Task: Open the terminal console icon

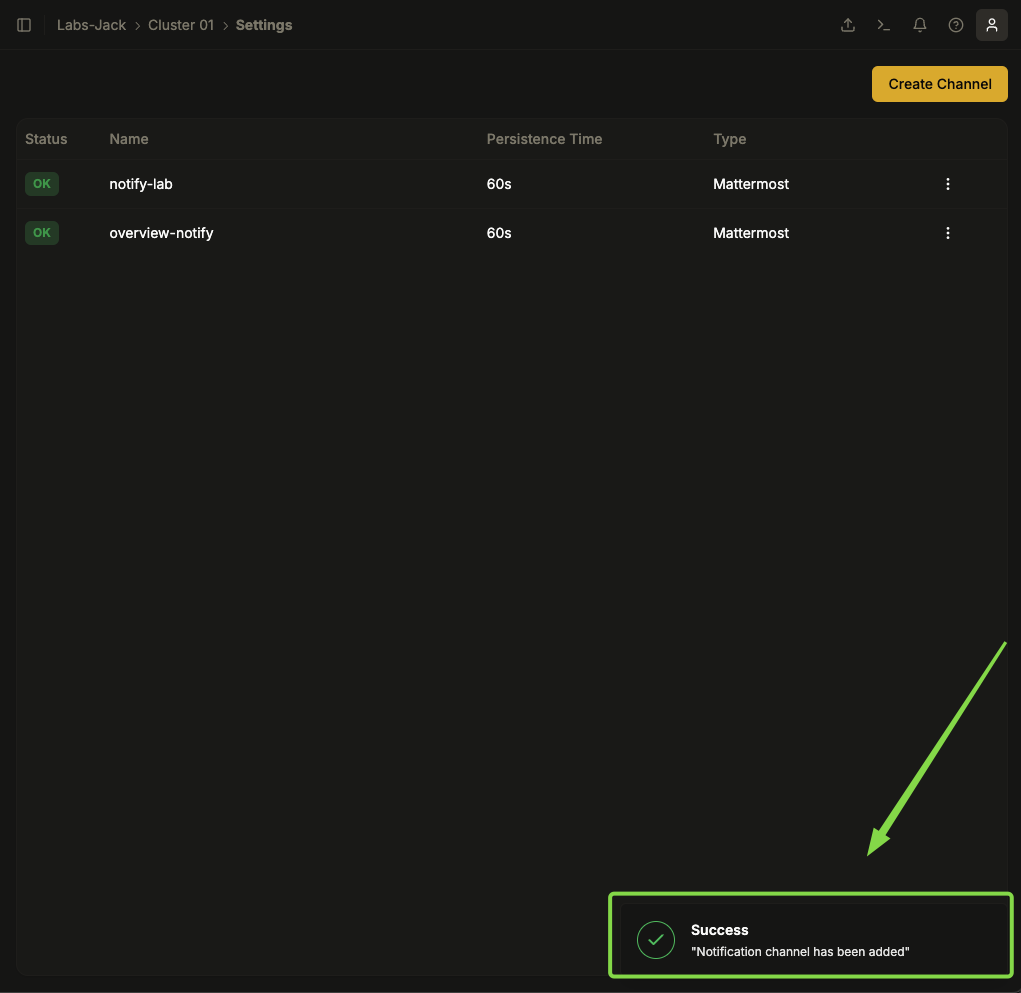Action: (x=884, y=25)
